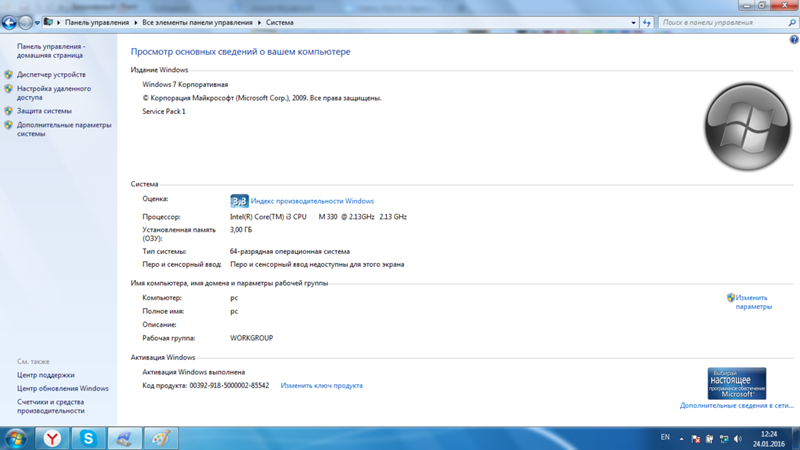Click the search magnifier icon
The width and height of the screenshot is (800, 450).
(x=792, y=22)
